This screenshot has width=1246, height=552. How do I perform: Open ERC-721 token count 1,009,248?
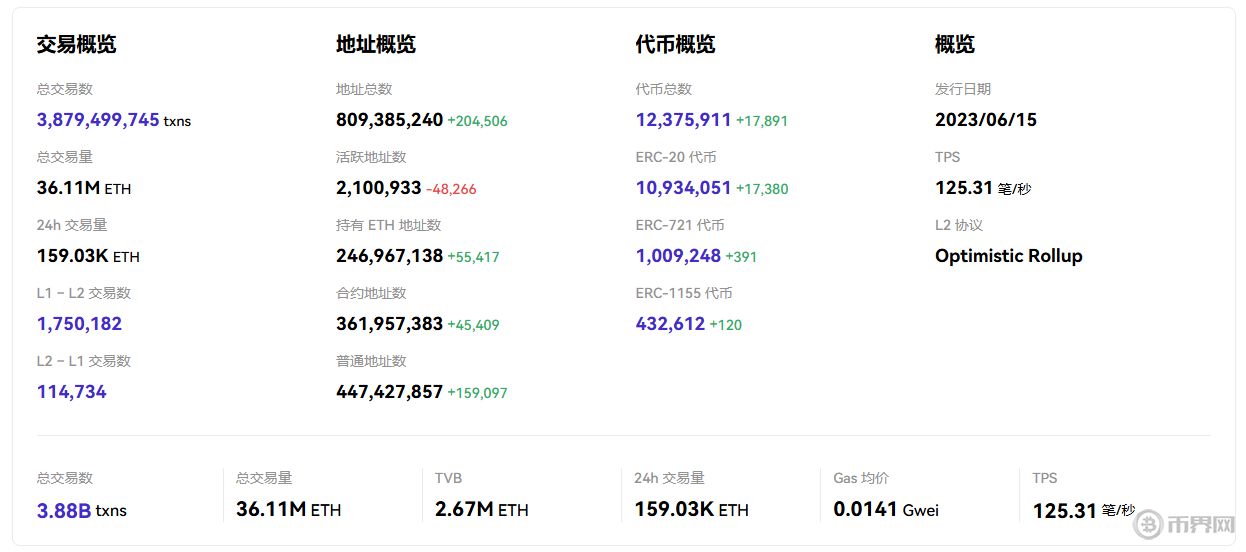(x=678, y=256)
